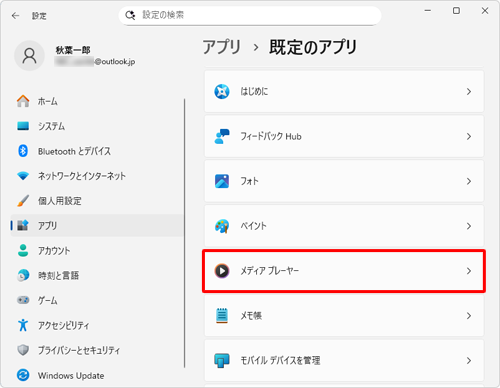Maximize the Settings window
Image resolution: width=500 pixels, height=388 pixels.
pos(456,11)
